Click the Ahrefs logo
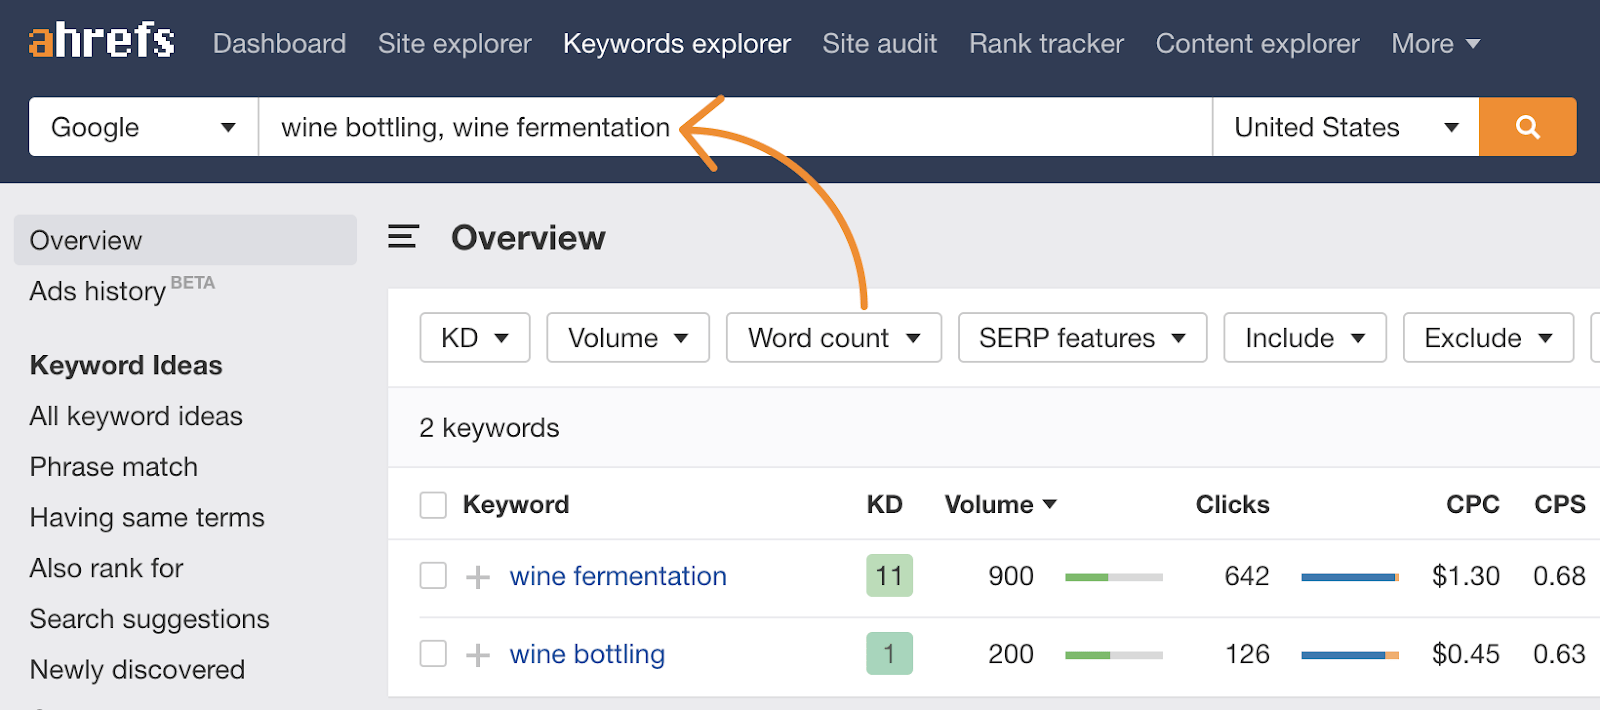Viewport: 1600px width, 710px height. point(102,41)
